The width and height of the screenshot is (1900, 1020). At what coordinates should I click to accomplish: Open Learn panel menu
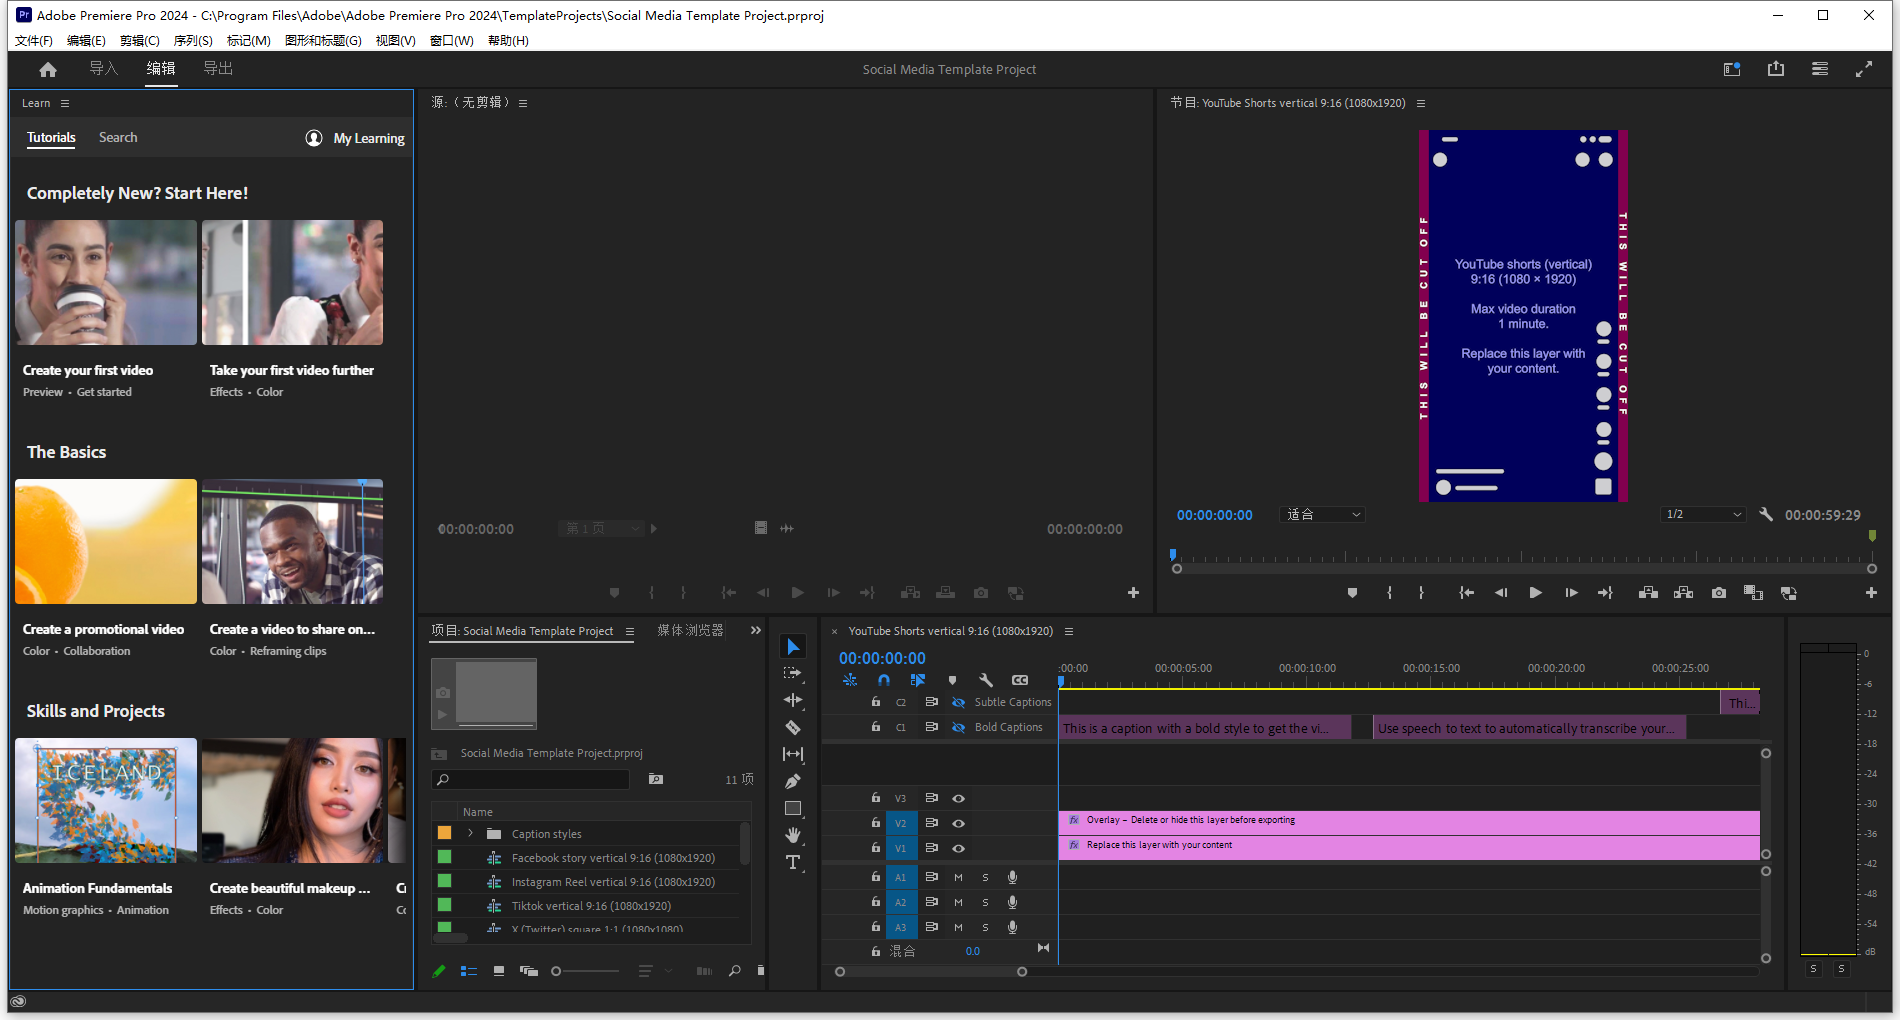[65, 103]
